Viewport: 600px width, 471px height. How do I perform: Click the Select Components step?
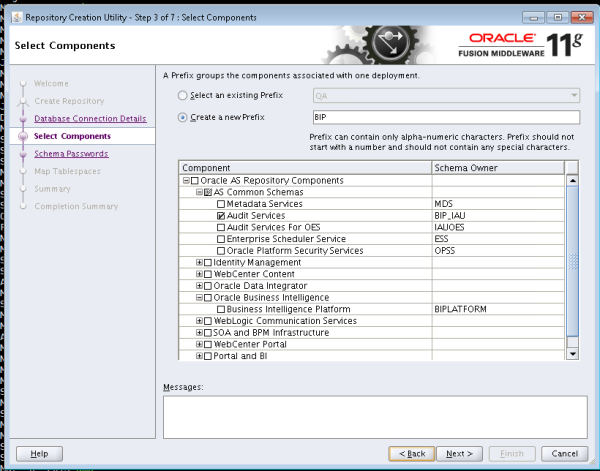click(x=72, y=136)
